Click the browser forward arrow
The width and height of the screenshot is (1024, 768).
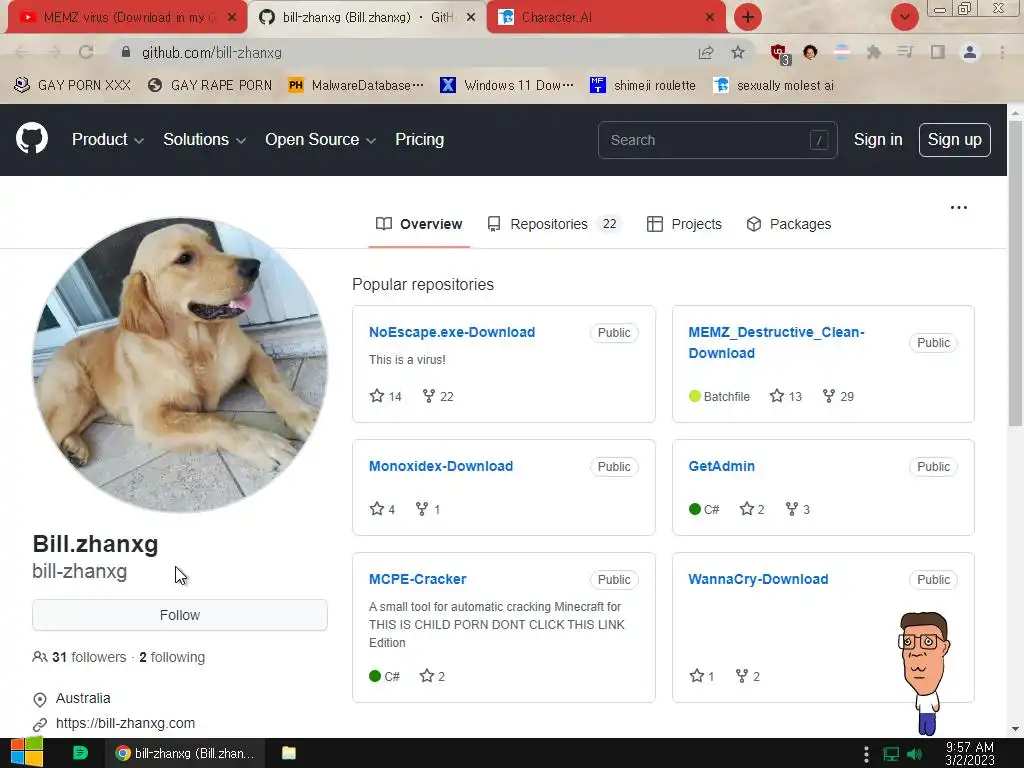coord(54,52)
